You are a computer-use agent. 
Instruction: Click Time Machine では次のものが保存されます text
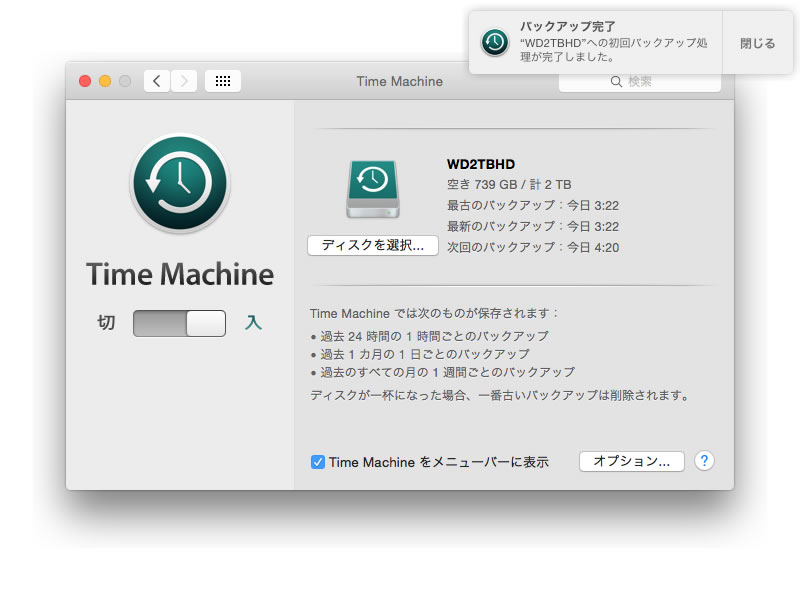coord(435,313)
